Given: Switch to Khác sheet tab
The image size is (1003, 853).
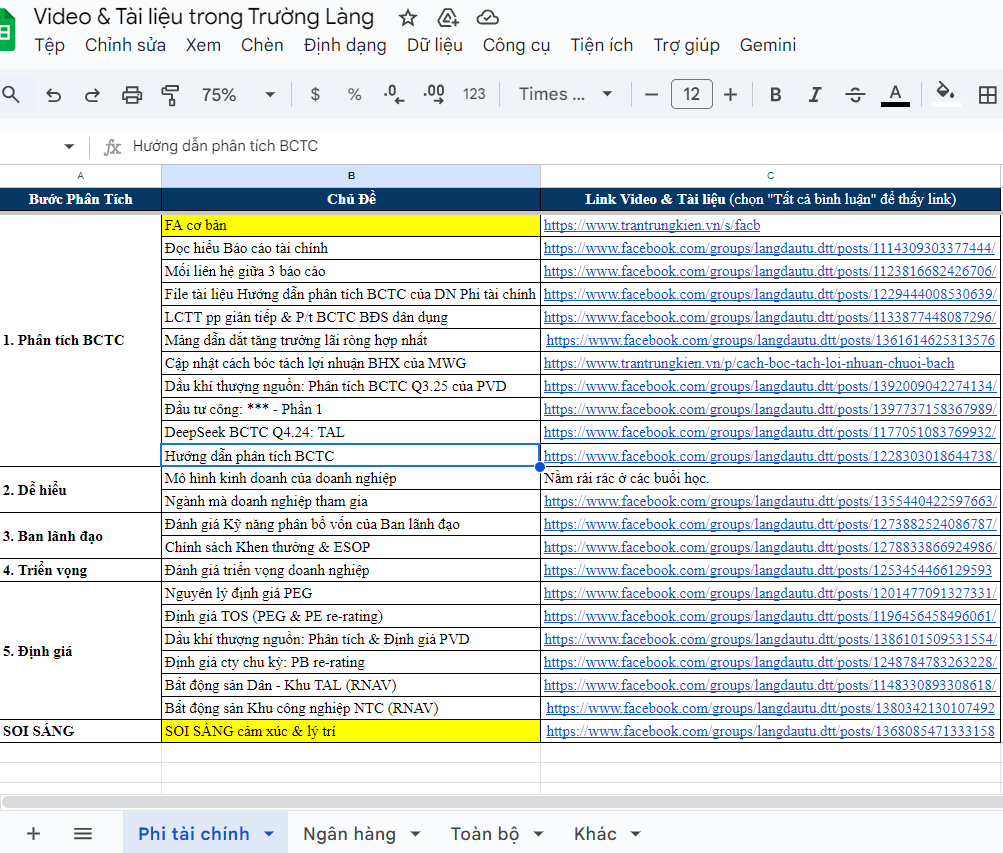Looking at the screenshot, I should pyautogui.click(x=595, y=834).
